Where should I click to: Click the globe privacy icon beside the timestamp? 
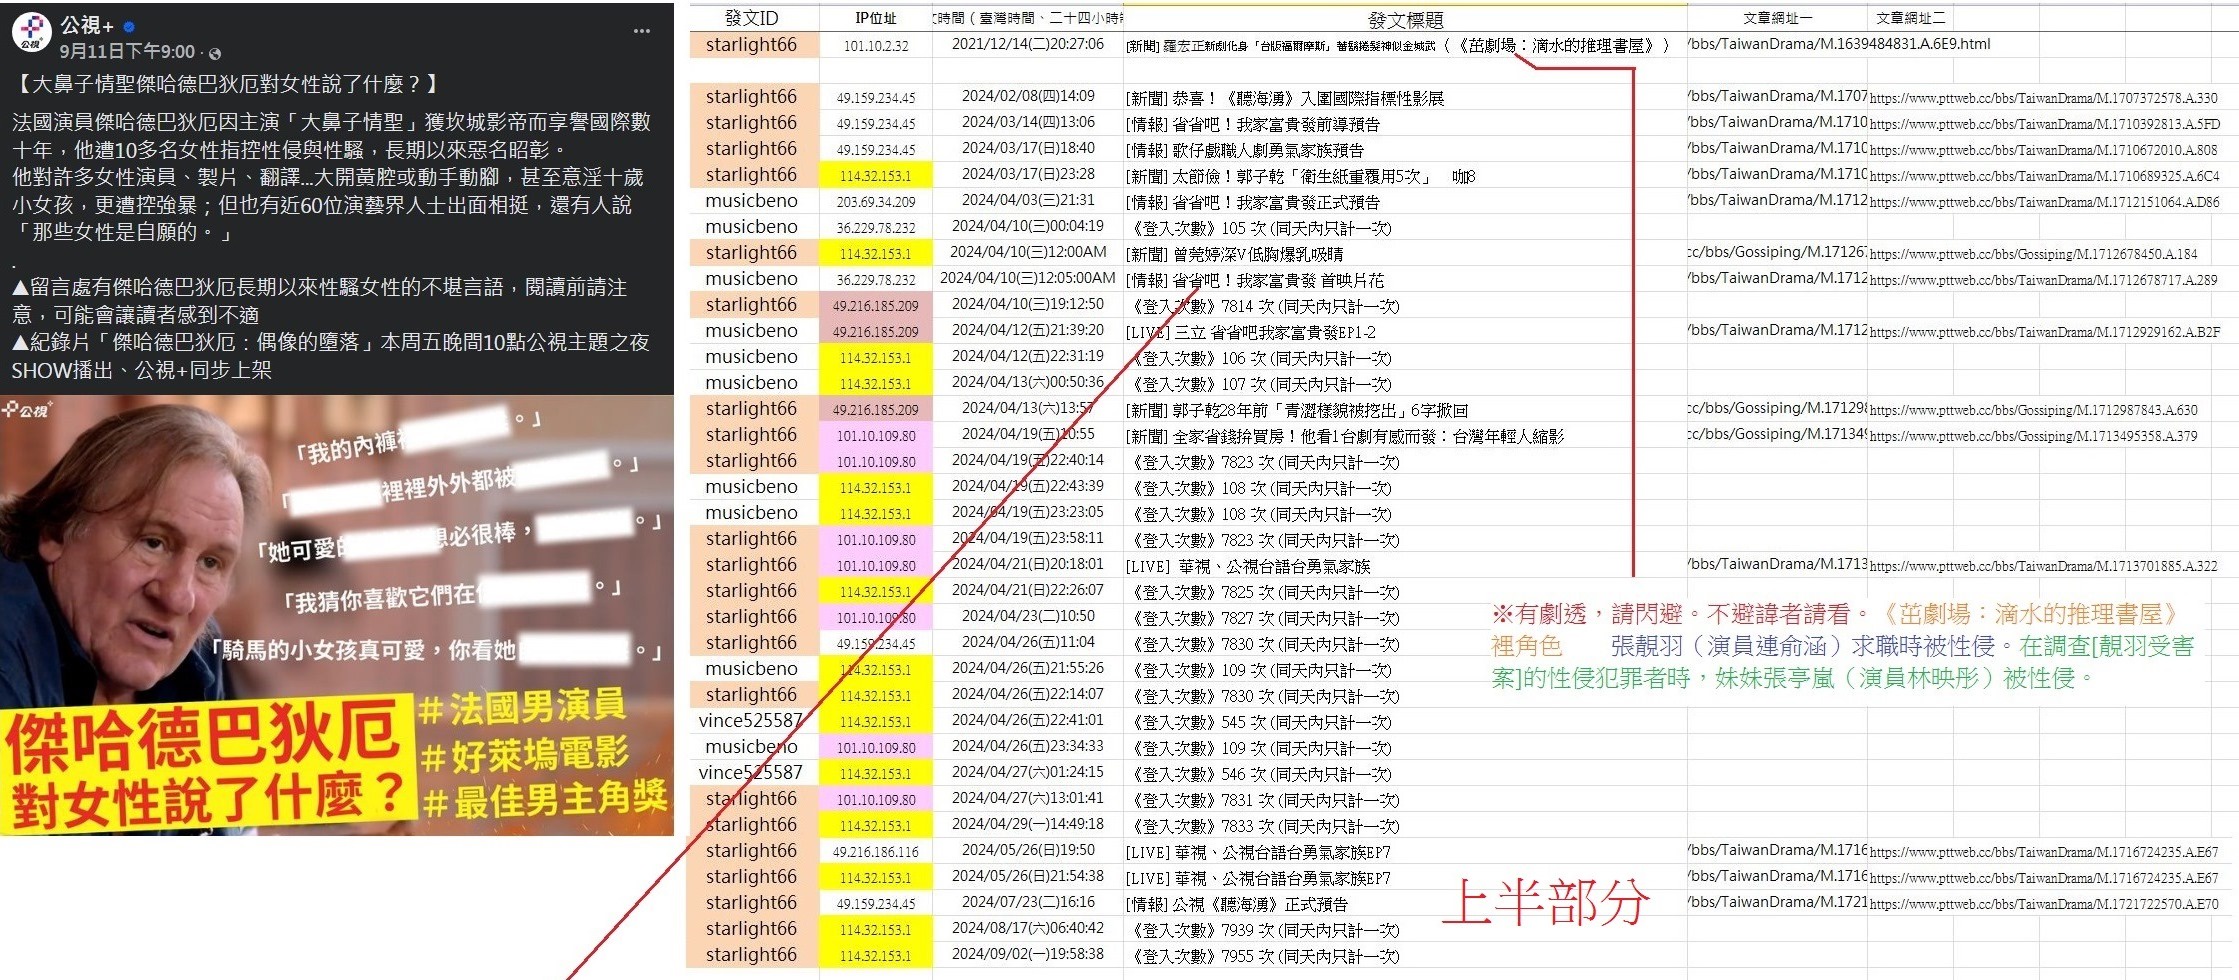(214, 53)
